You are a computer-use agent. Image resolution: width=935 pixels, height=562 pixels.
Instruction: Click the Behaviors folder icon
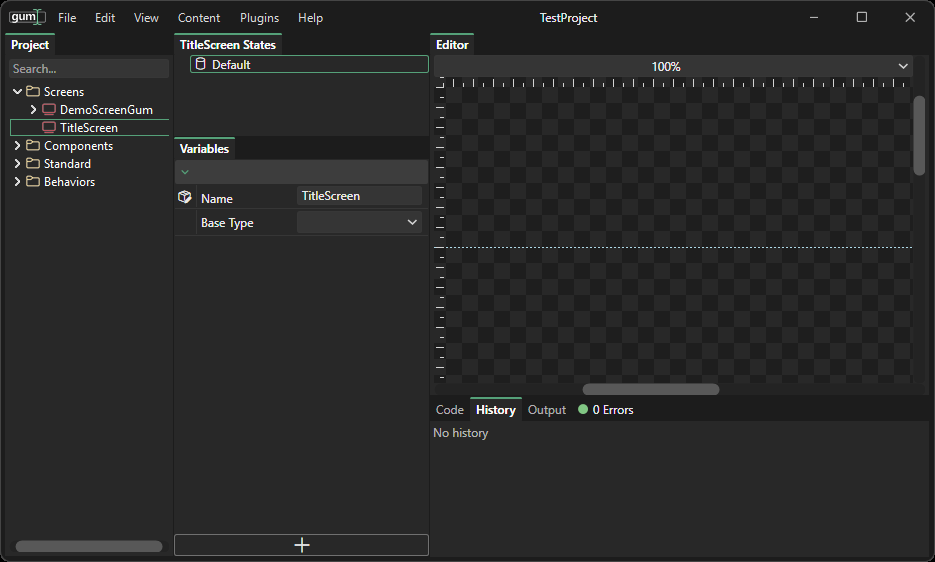[x=33, y=182]
